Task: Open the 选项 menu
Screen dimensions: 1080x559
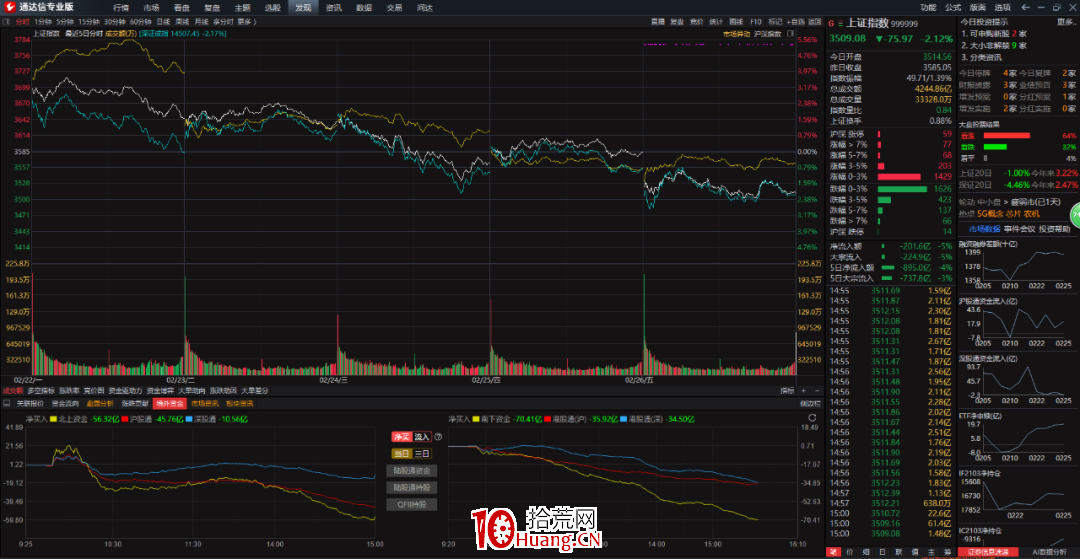Action: (1002, 8)
